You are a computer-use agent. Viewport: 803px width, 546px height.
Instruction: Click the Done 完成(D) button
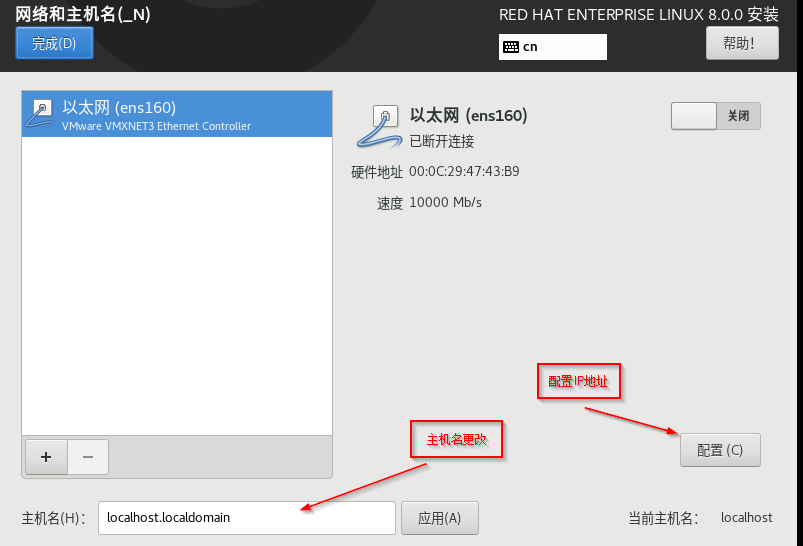click(x=54, y=43)
